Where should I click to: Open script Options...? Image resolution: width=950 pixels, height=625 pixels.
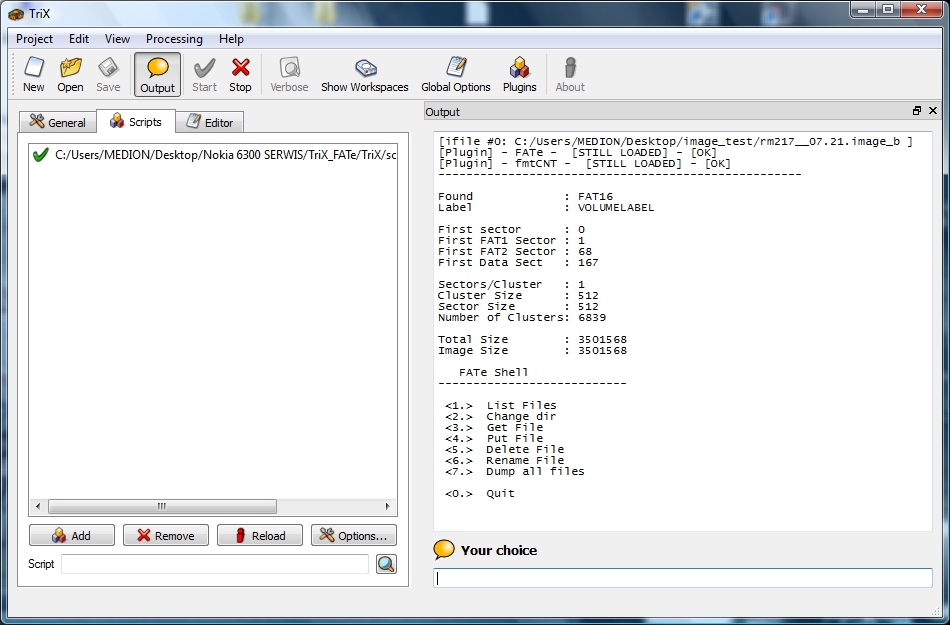pos(354,535)
